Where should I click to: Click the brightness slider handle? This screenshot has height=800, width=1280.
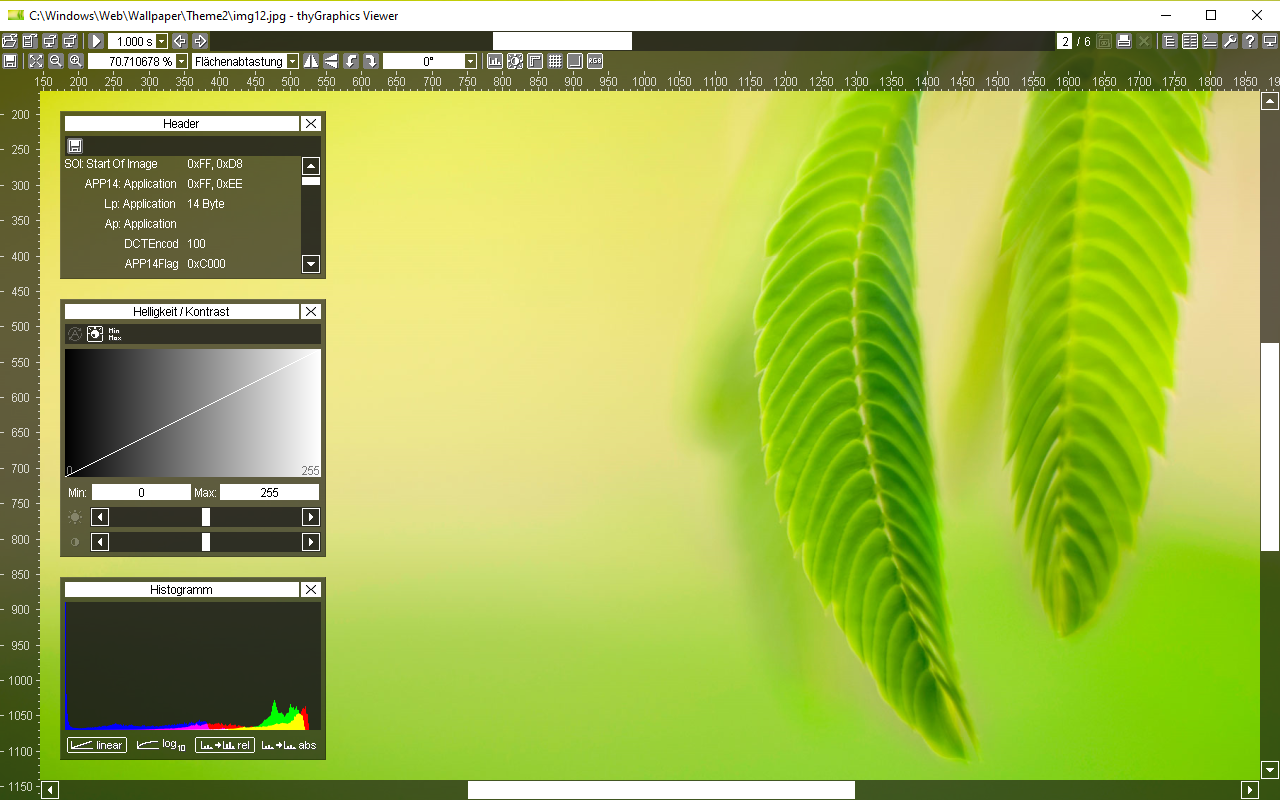206,517
